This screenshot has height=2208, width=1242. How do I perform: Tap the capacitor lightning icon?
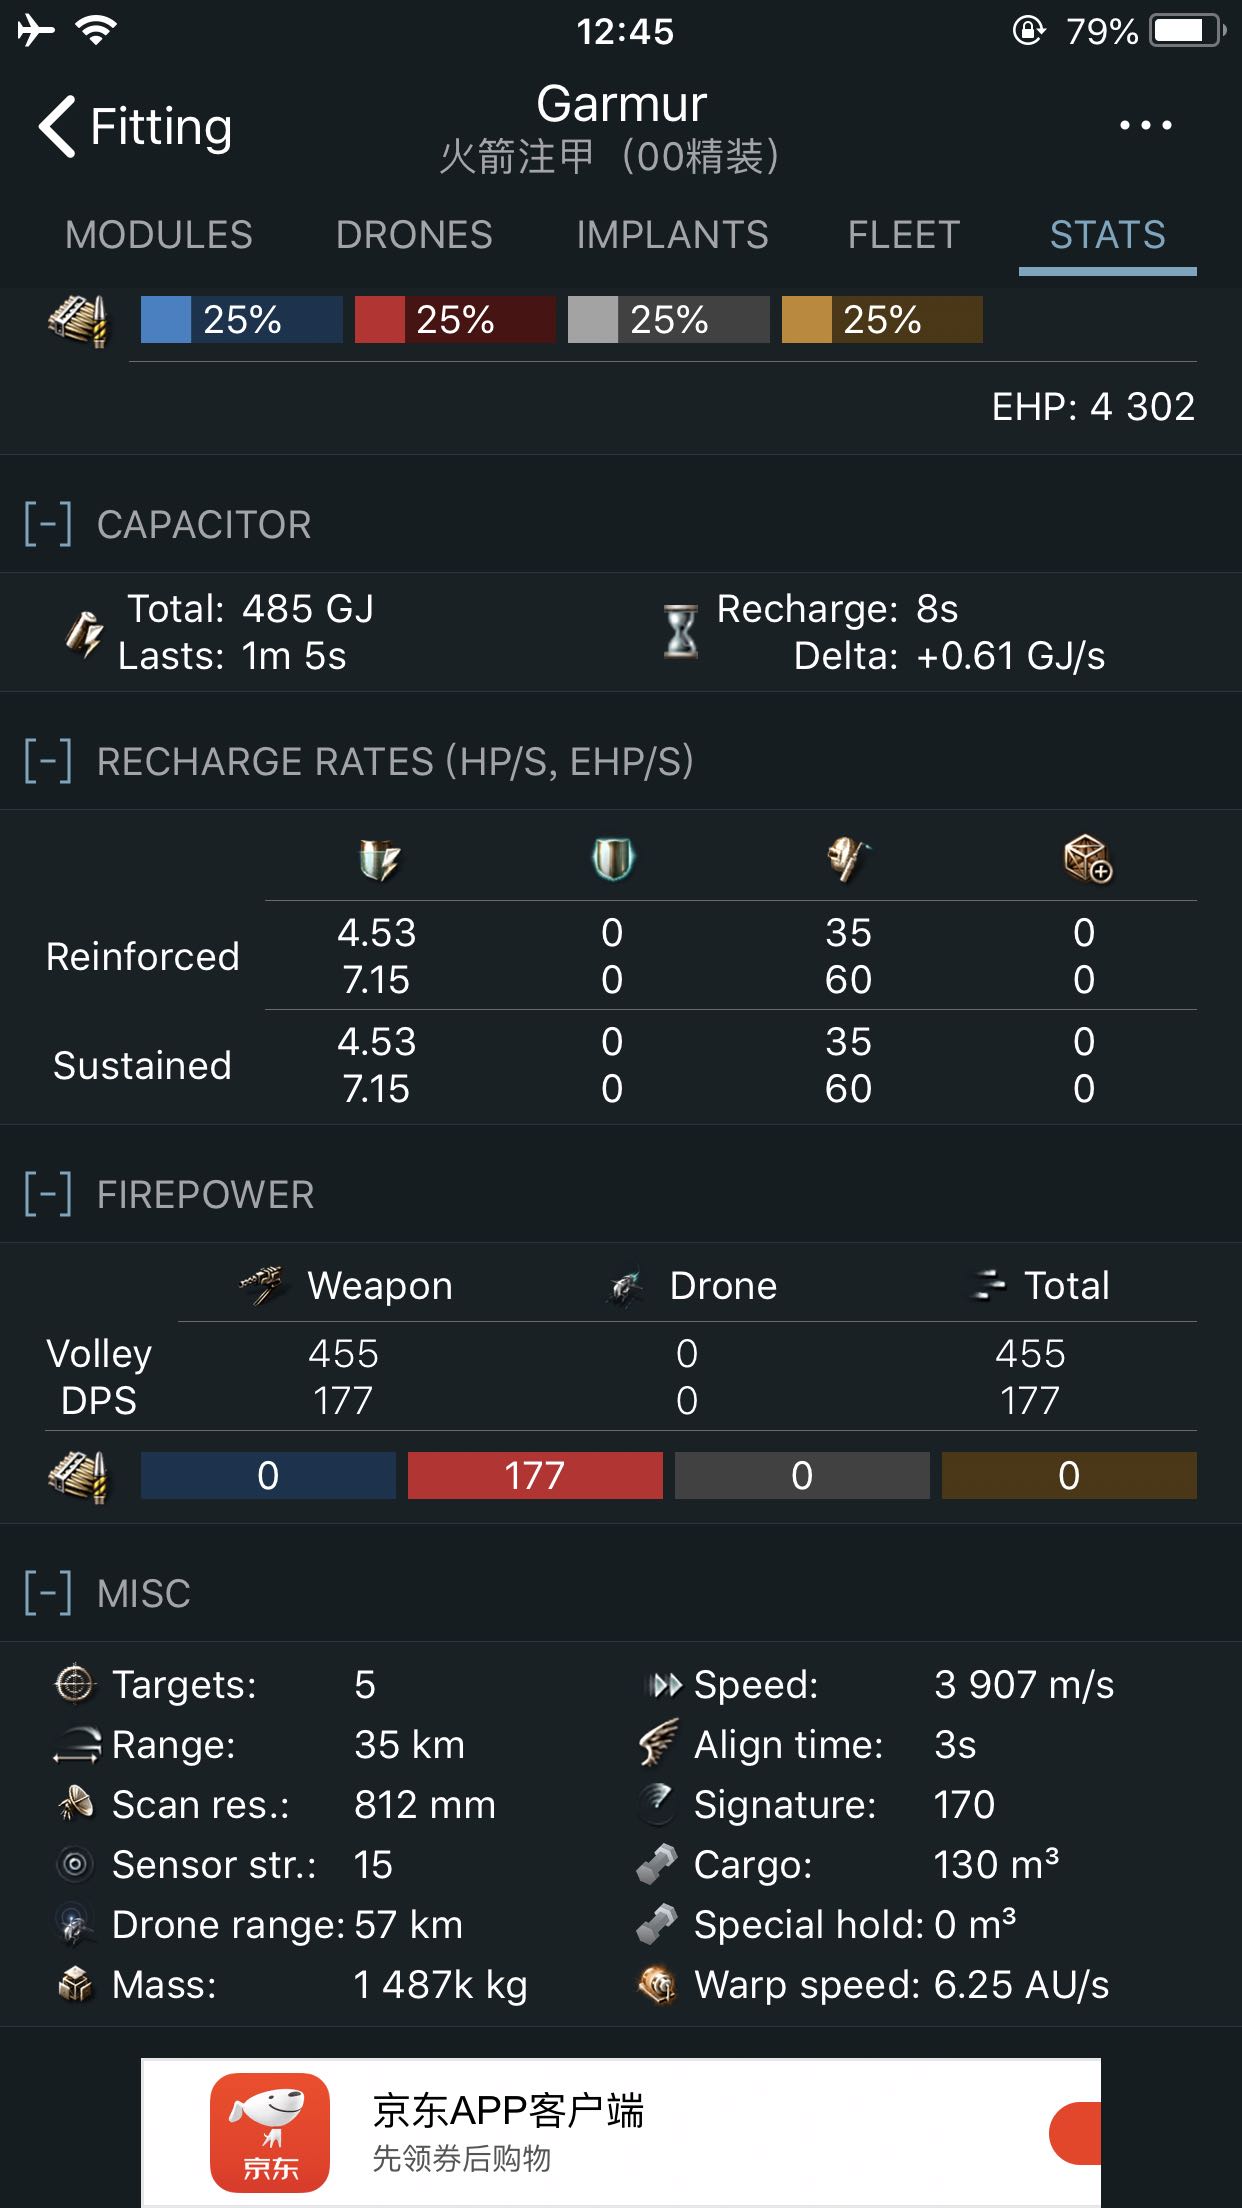coord(84,633)
